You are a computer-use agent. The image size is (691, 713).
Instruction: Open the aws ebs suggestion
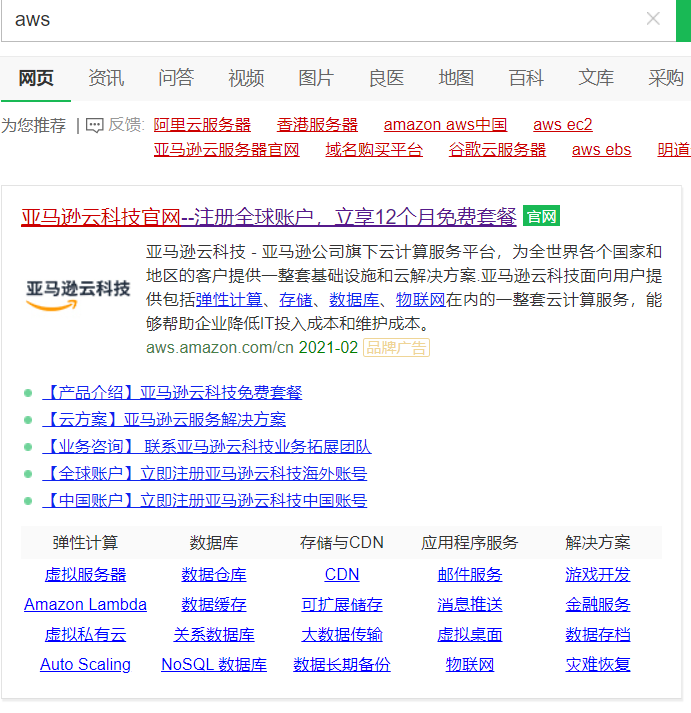(x=601, y=150)
